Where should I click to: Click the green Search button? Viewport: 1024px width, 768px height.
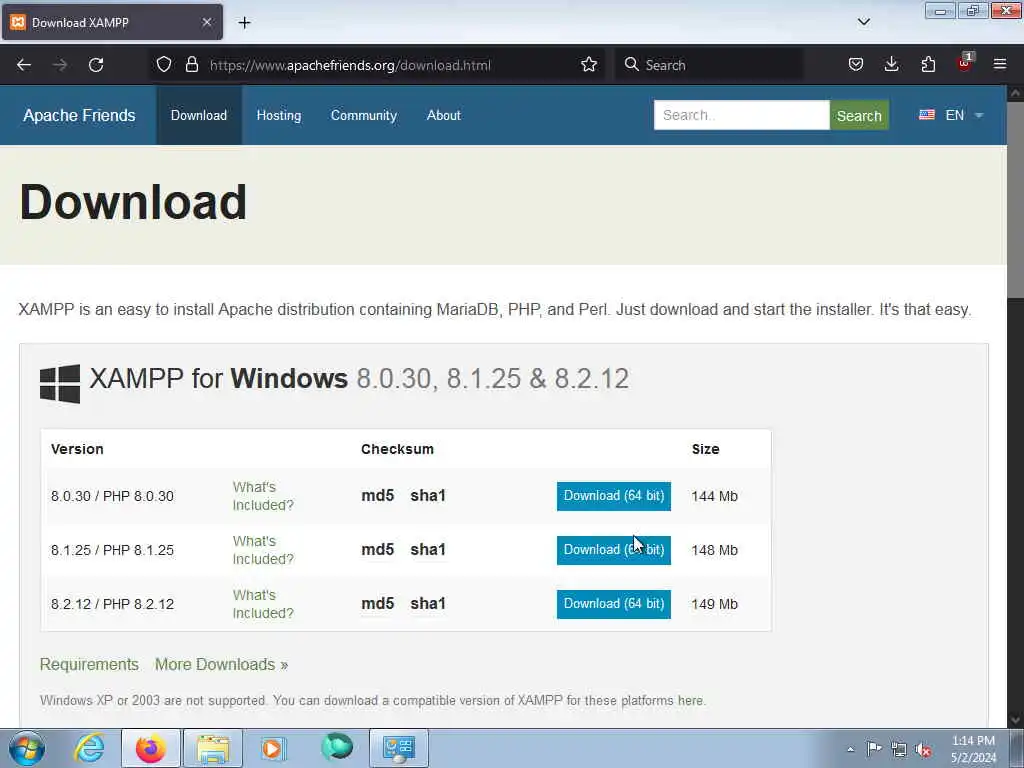tap(859, 115)
